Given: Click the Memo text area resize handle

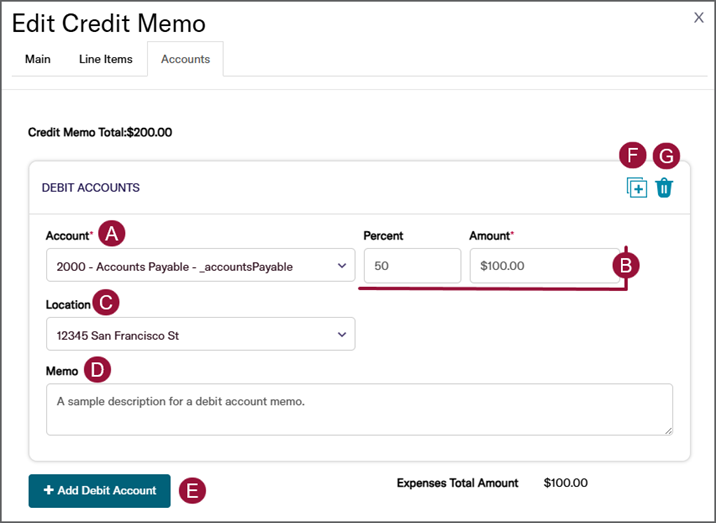Looking at the screenshot, I should [667, 430].
